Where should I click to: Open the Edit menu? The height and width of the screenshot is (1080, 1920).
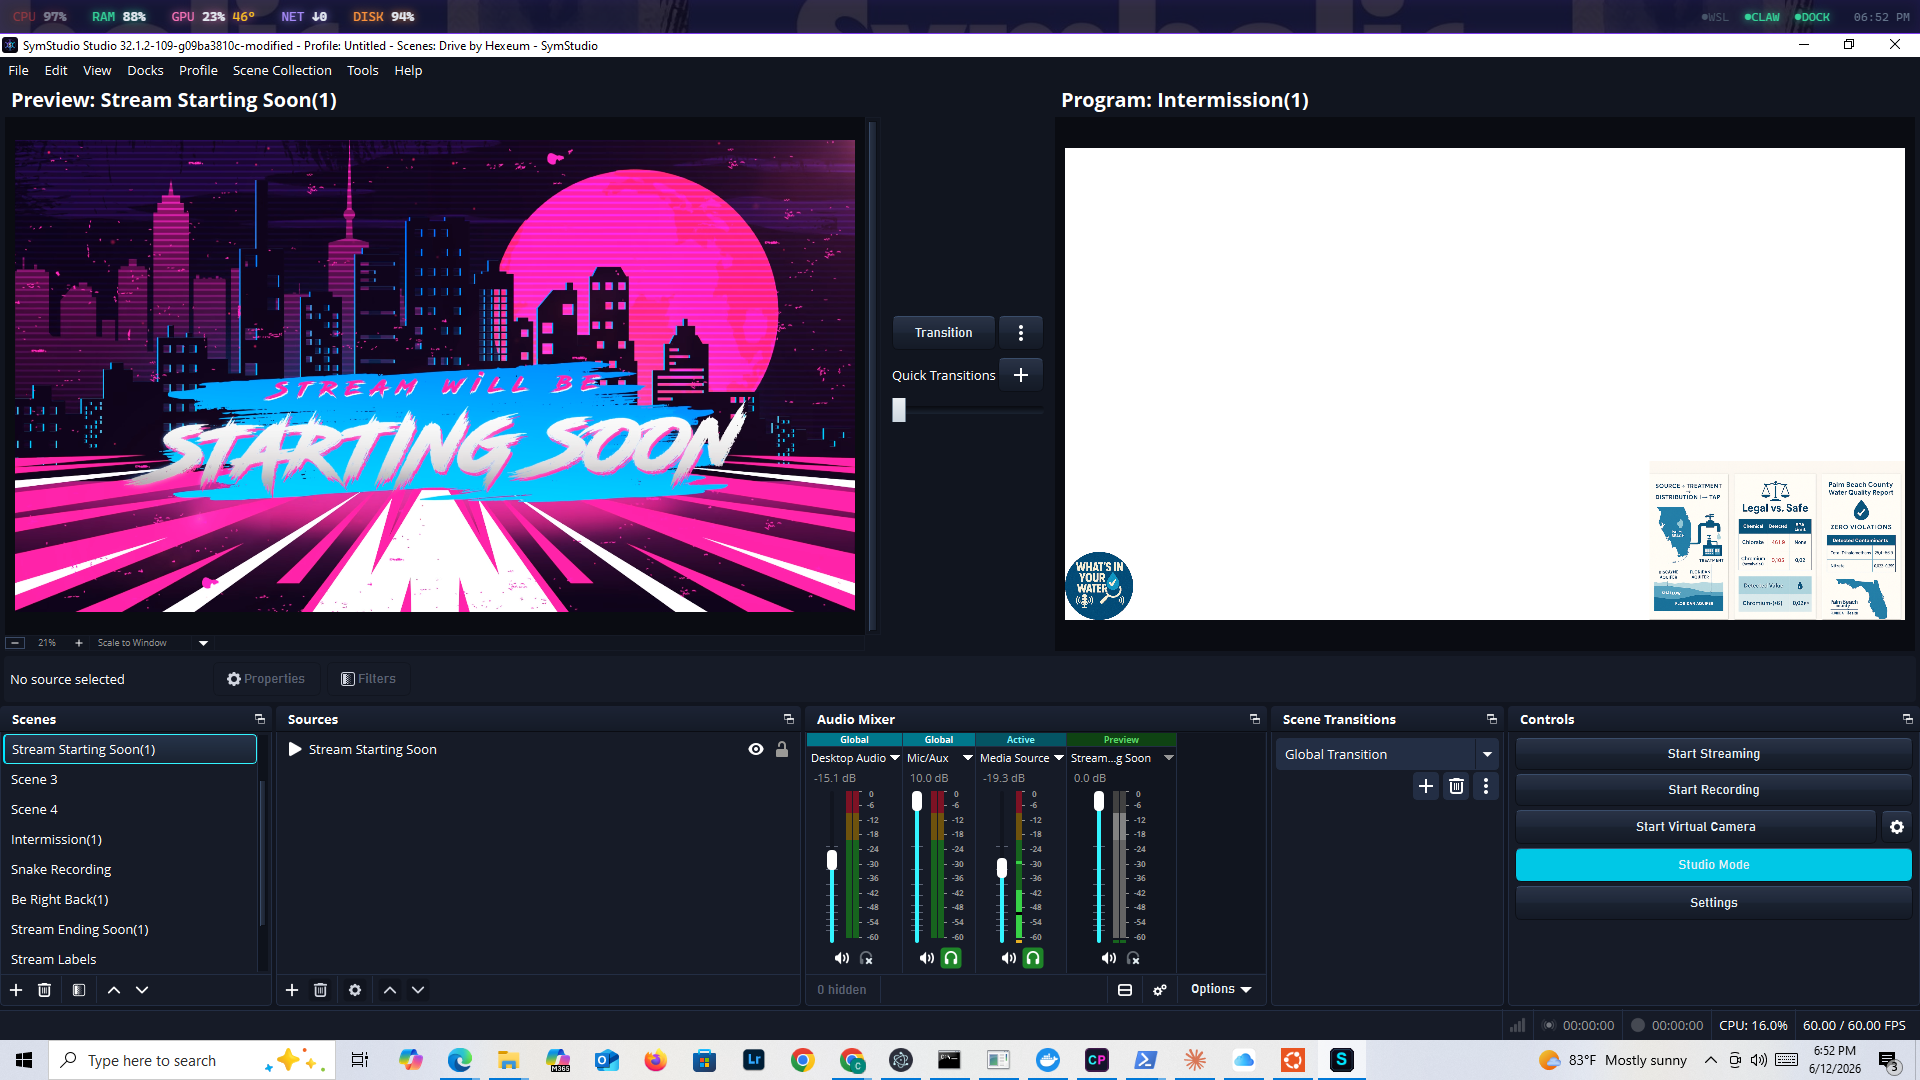click(x=56, y=71)
